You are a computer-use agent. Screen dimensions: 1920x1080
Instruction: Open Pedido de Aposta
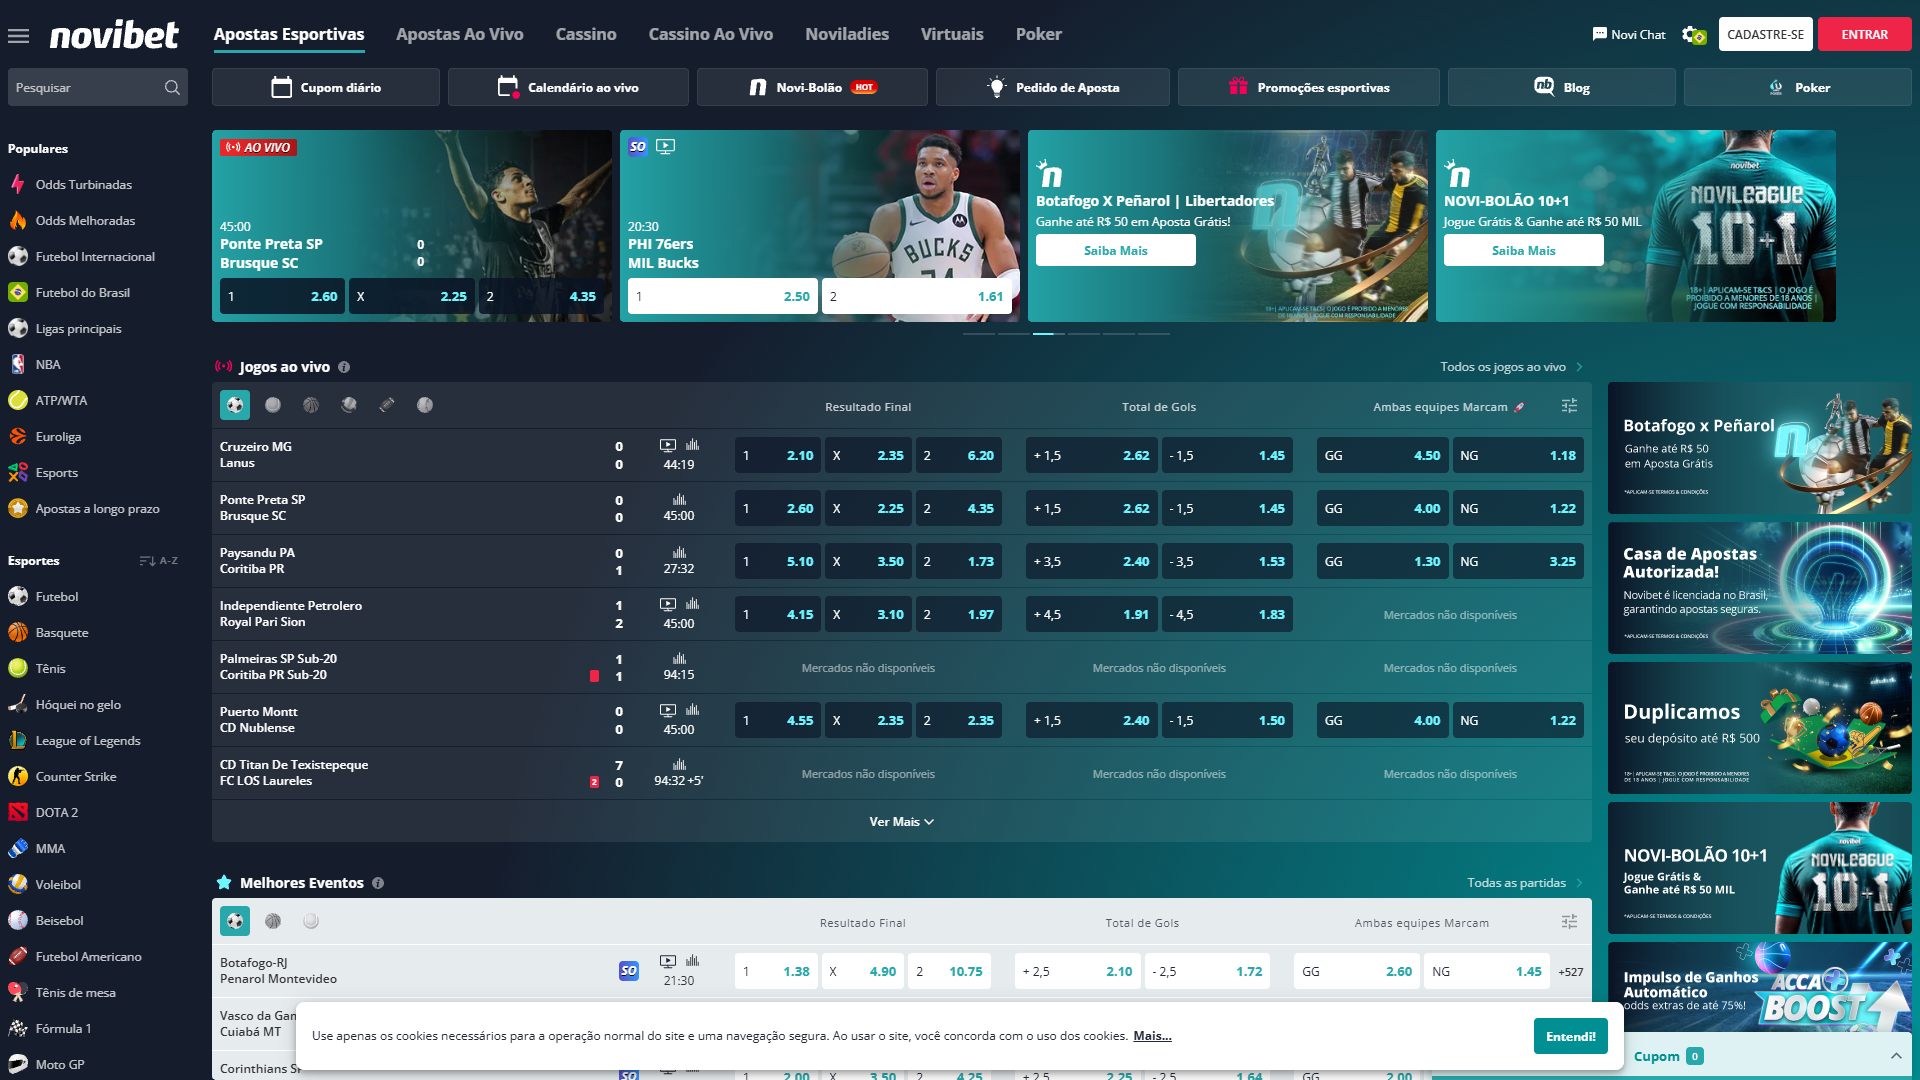(x=1053, y=87)
